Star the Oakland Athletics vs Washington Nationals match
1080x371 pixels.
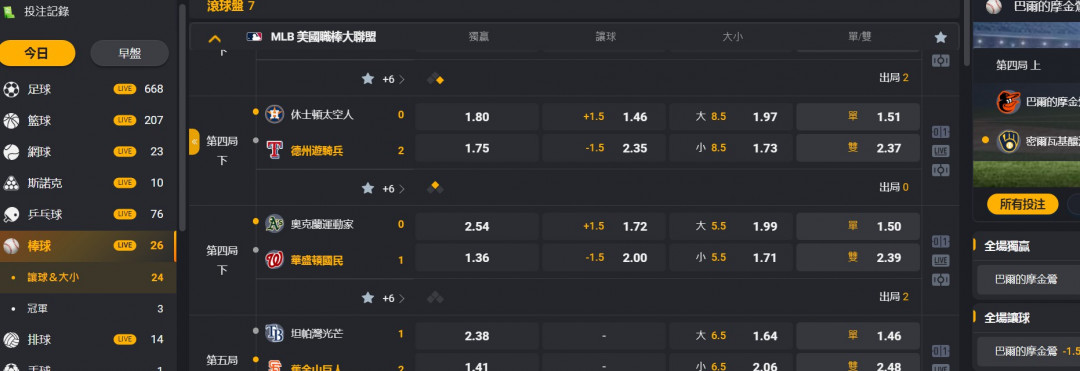[x=368, y=297]
